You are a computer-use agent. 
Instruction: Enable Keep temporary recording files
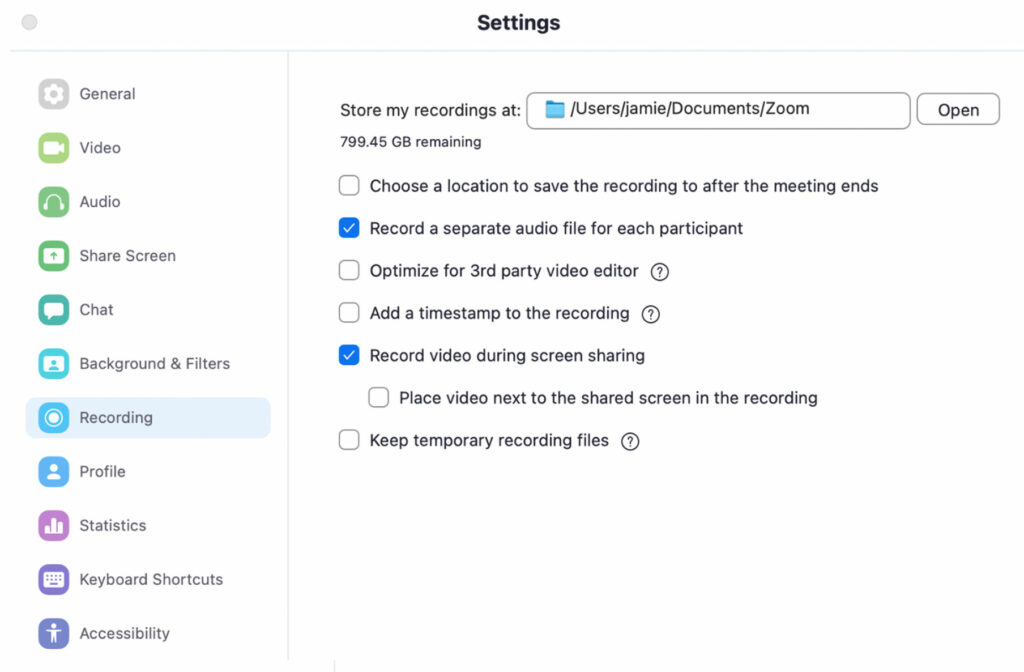tap(349, 440)
